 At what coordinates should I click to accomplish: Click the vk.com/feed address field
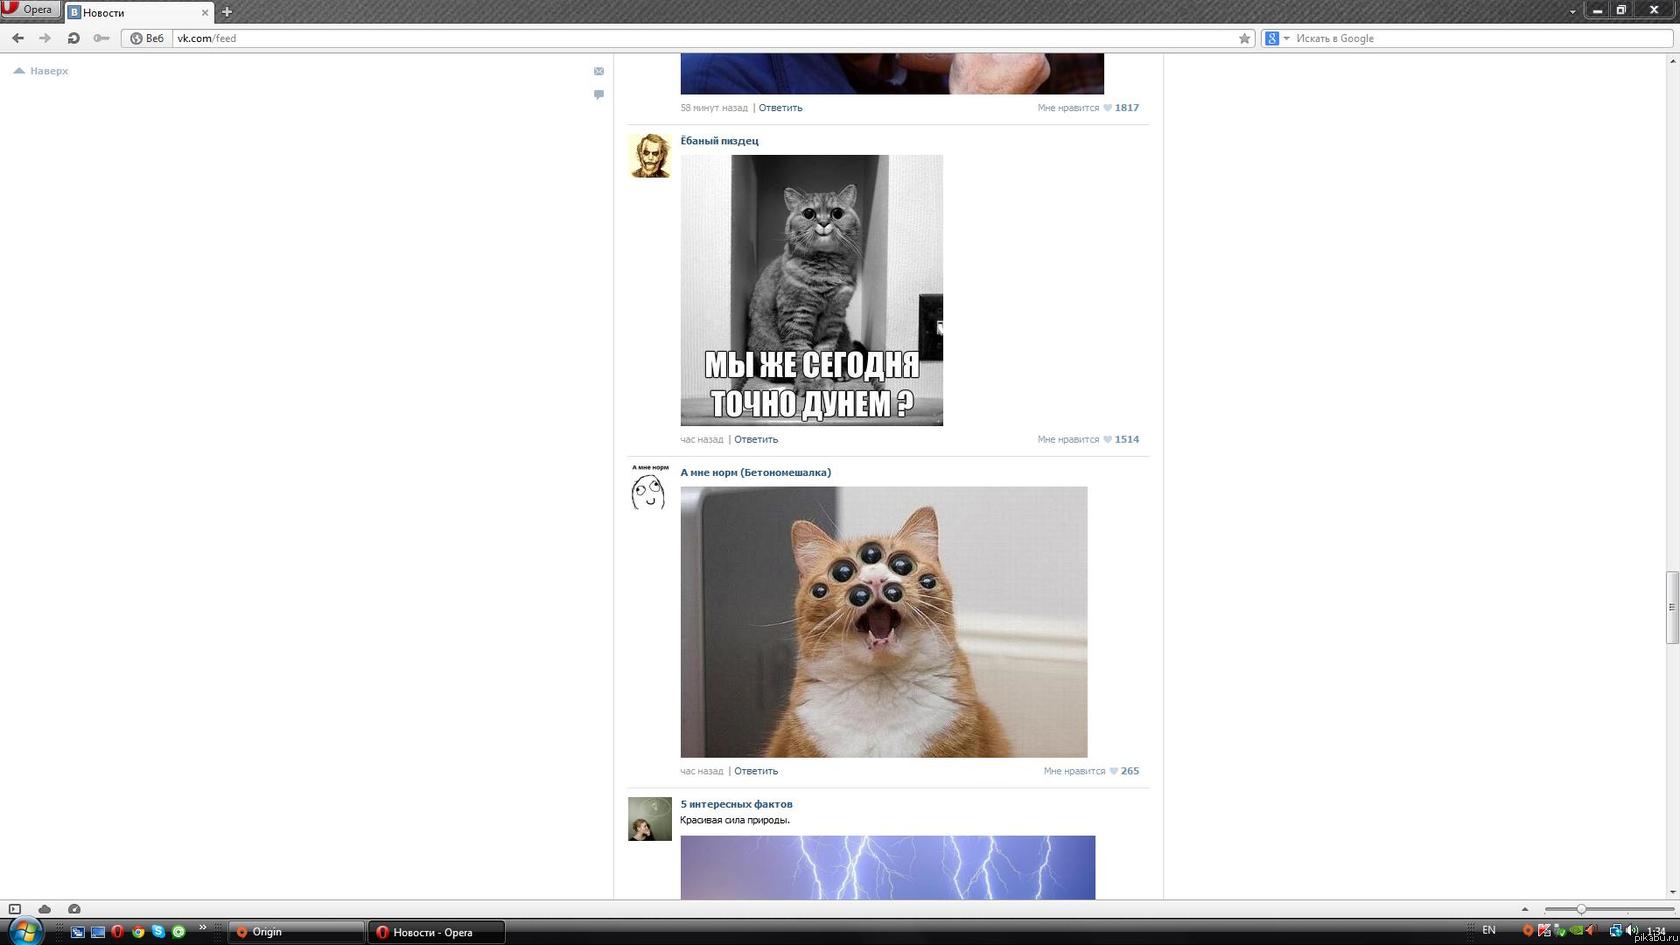click(x=700, y=38)
